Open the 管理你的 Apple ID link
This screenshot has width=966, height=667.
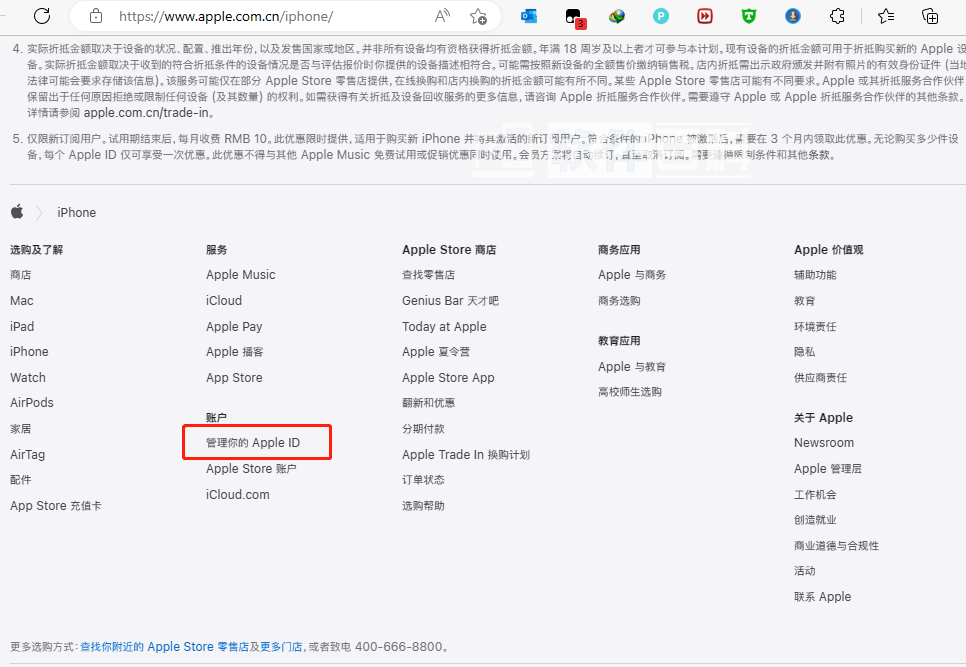[253, 443]
